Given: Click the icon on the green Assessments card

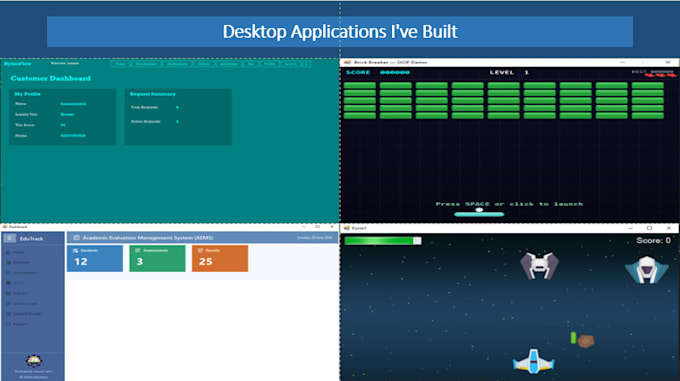Looking at the screenshot, I should click(x=138, y=251).
